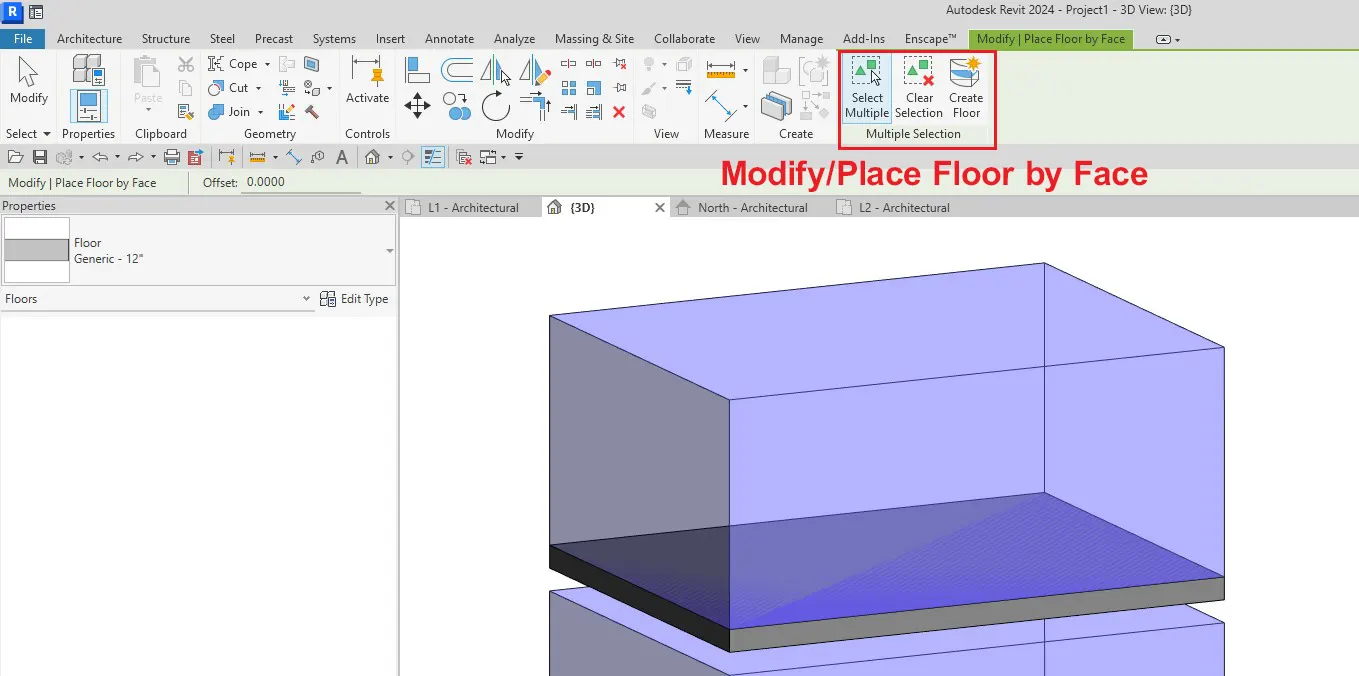
Task: Click the Redo arrow in quick access toolbar
Action: (x=136, y=157)
